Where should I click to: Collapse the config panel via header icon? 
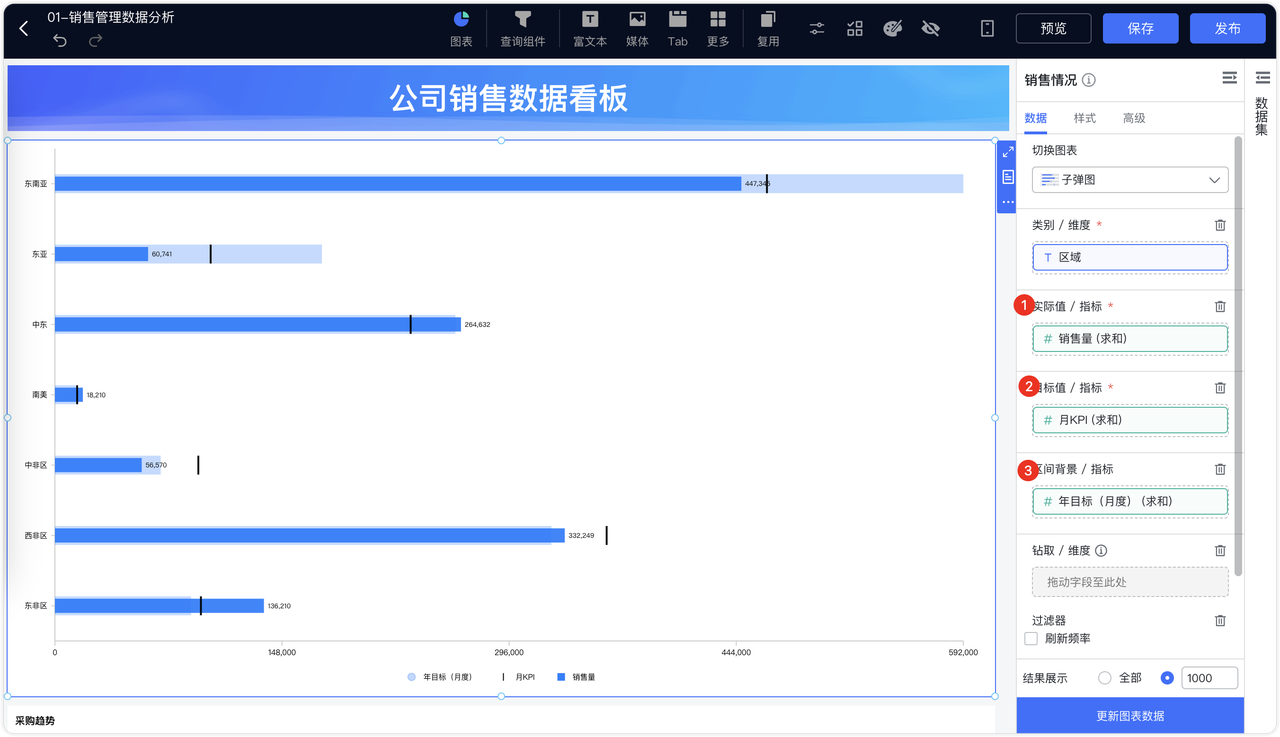coord(1229,78)
